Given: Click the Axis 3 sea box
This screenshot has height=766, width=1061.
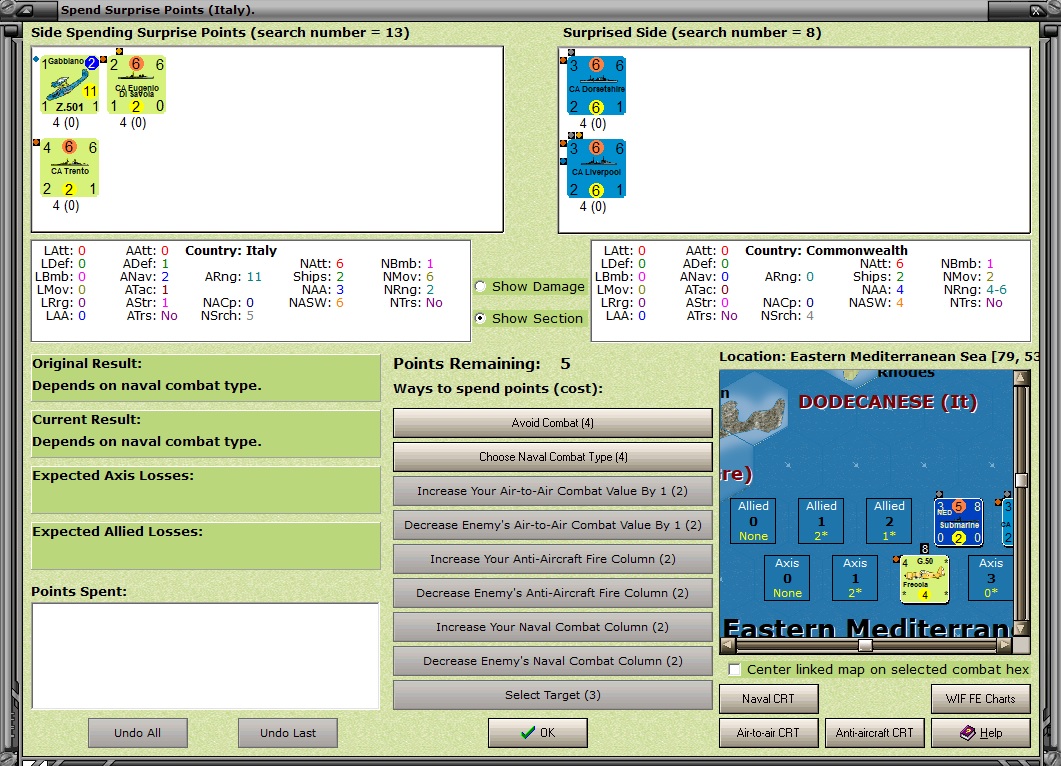Looking at the screenshot, I should (991, 577).
